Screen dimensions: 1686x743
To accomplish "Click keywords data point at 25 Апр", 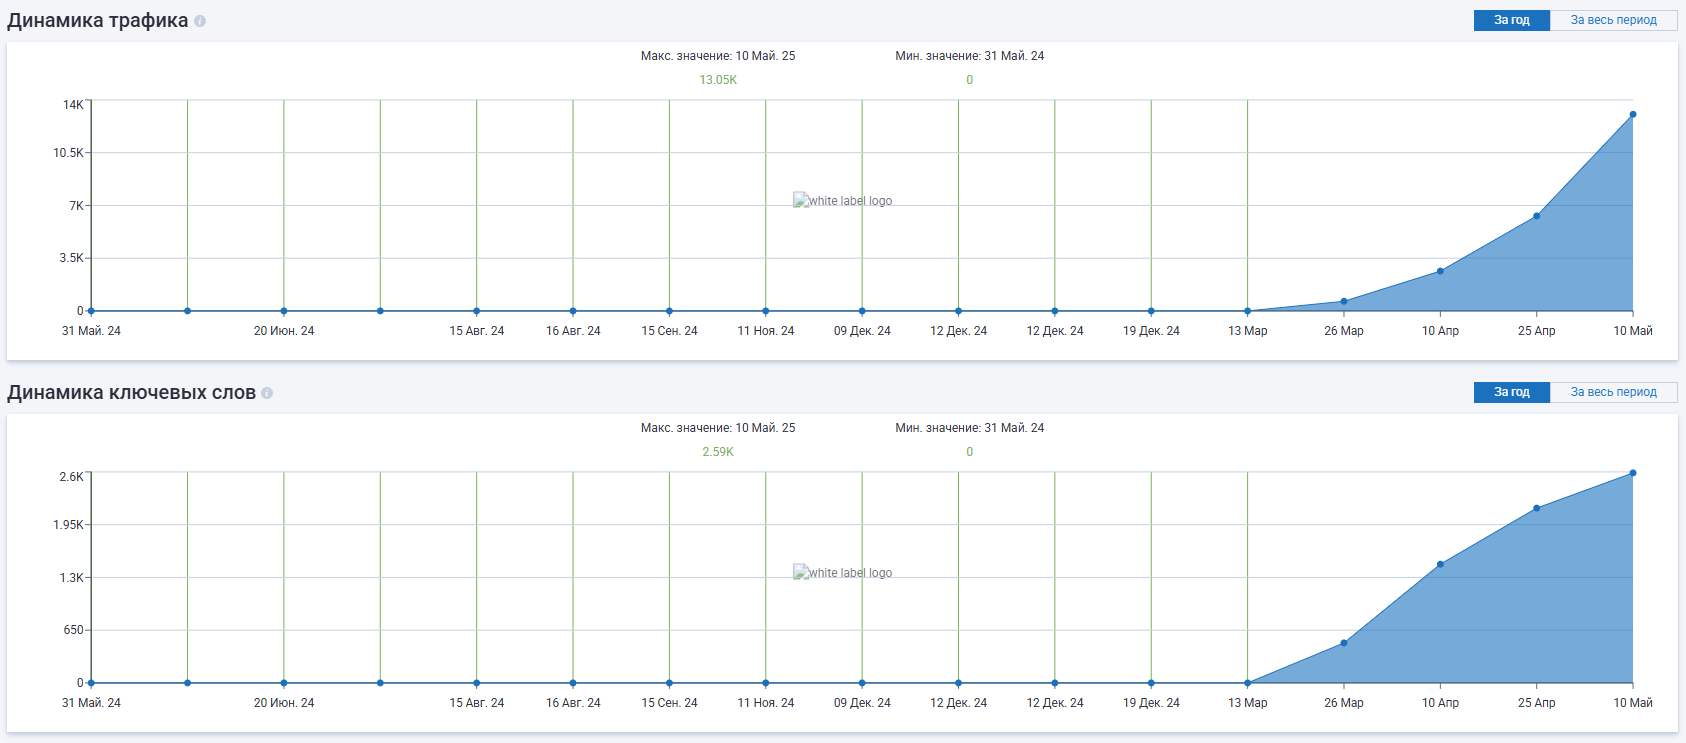I will click(1536, 508).
